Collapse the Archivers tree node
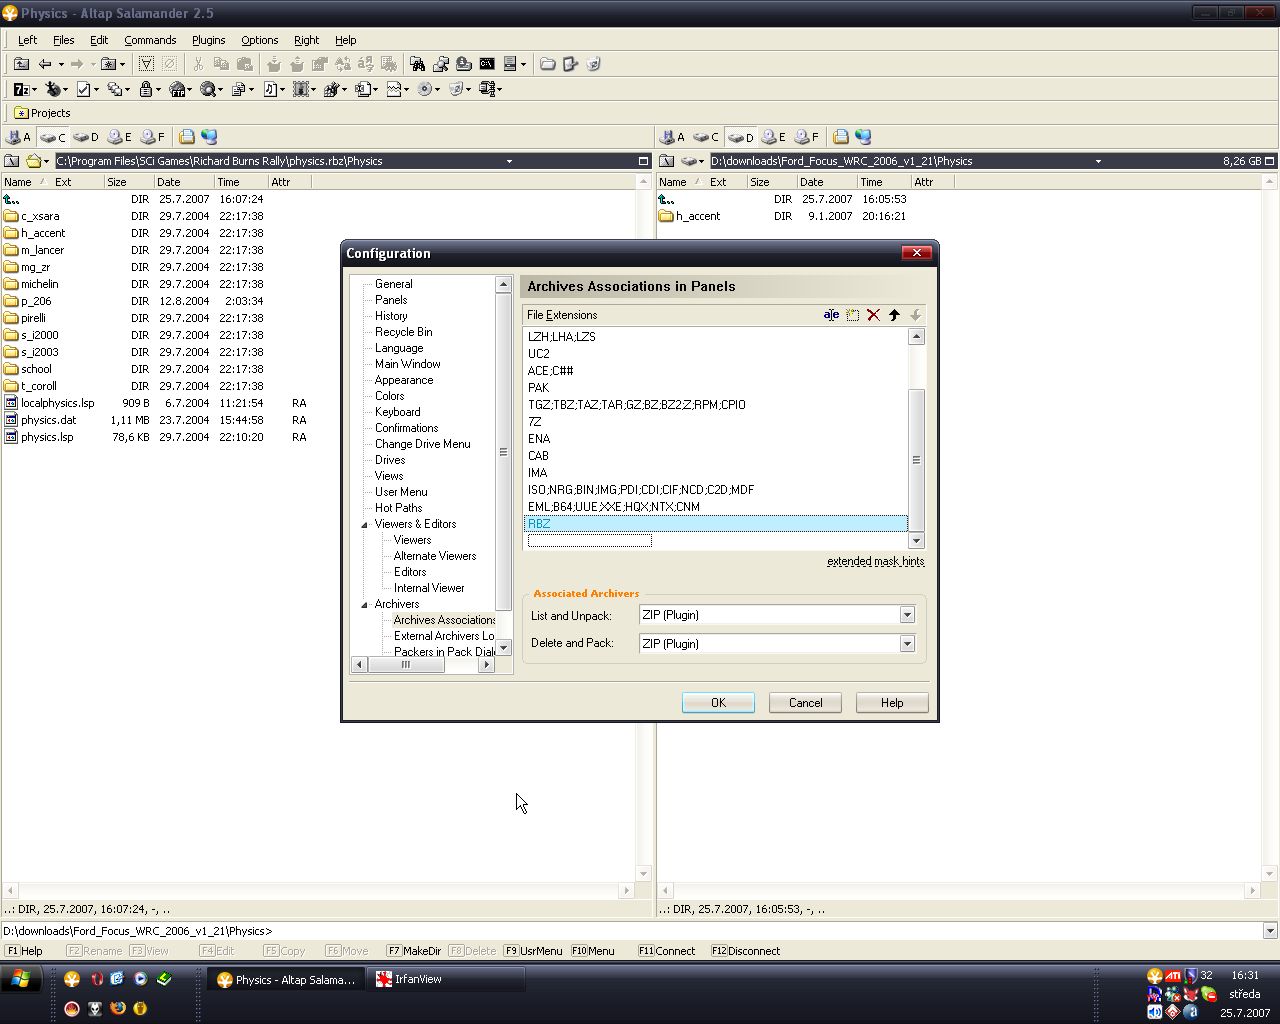Viewport: 1280px width, 1024px height. coord(364,604)
